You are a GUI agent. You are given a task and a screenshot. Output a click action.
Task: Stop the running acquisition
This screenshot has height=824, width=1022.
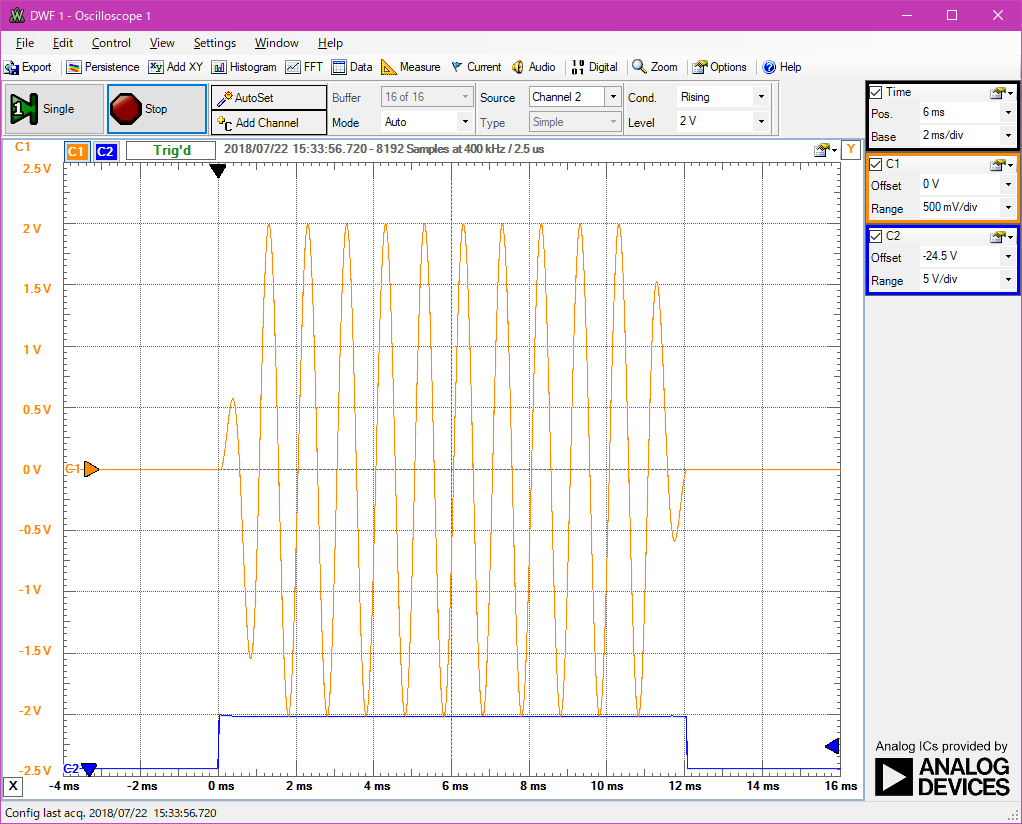pos(157,109)
